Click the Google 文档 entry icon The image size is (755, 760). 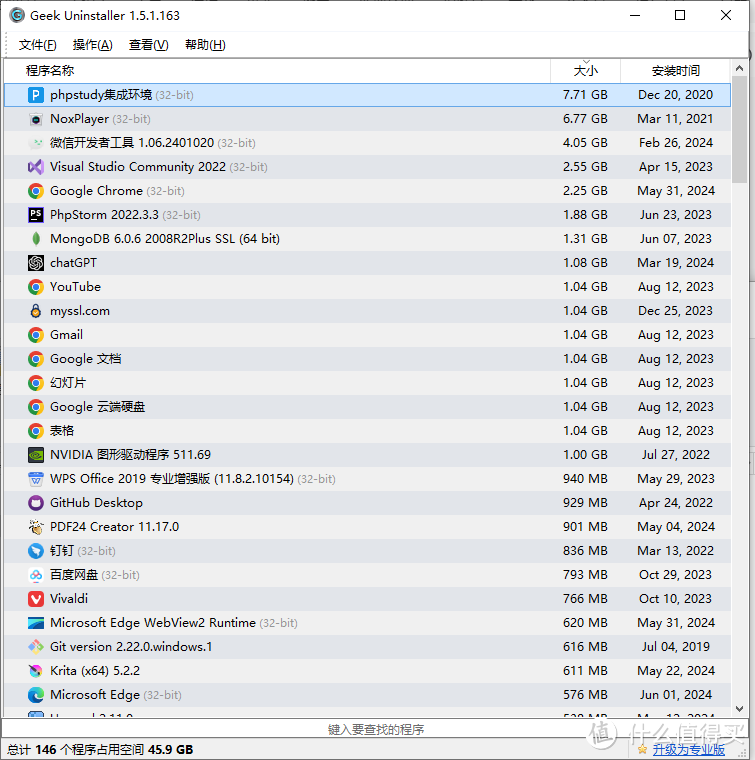[35, 359]
